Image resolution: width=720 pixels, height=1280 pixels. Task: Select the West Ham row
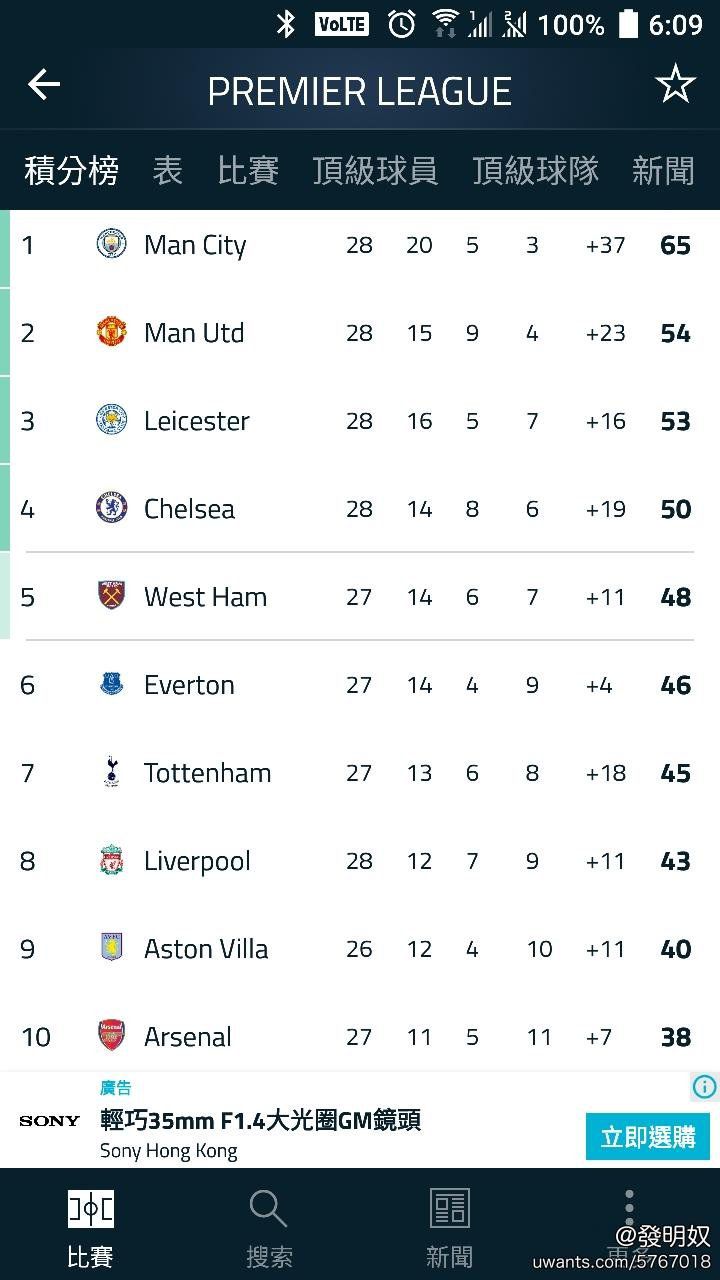pos(360,597)
